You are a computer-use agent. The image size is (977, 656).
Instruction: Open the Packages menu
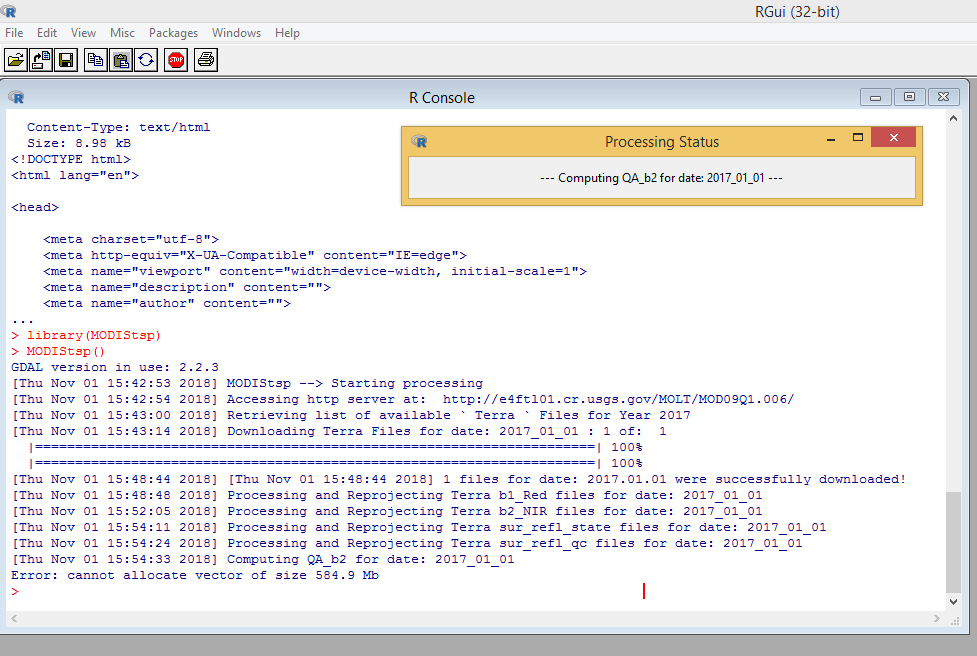(173, 32)
